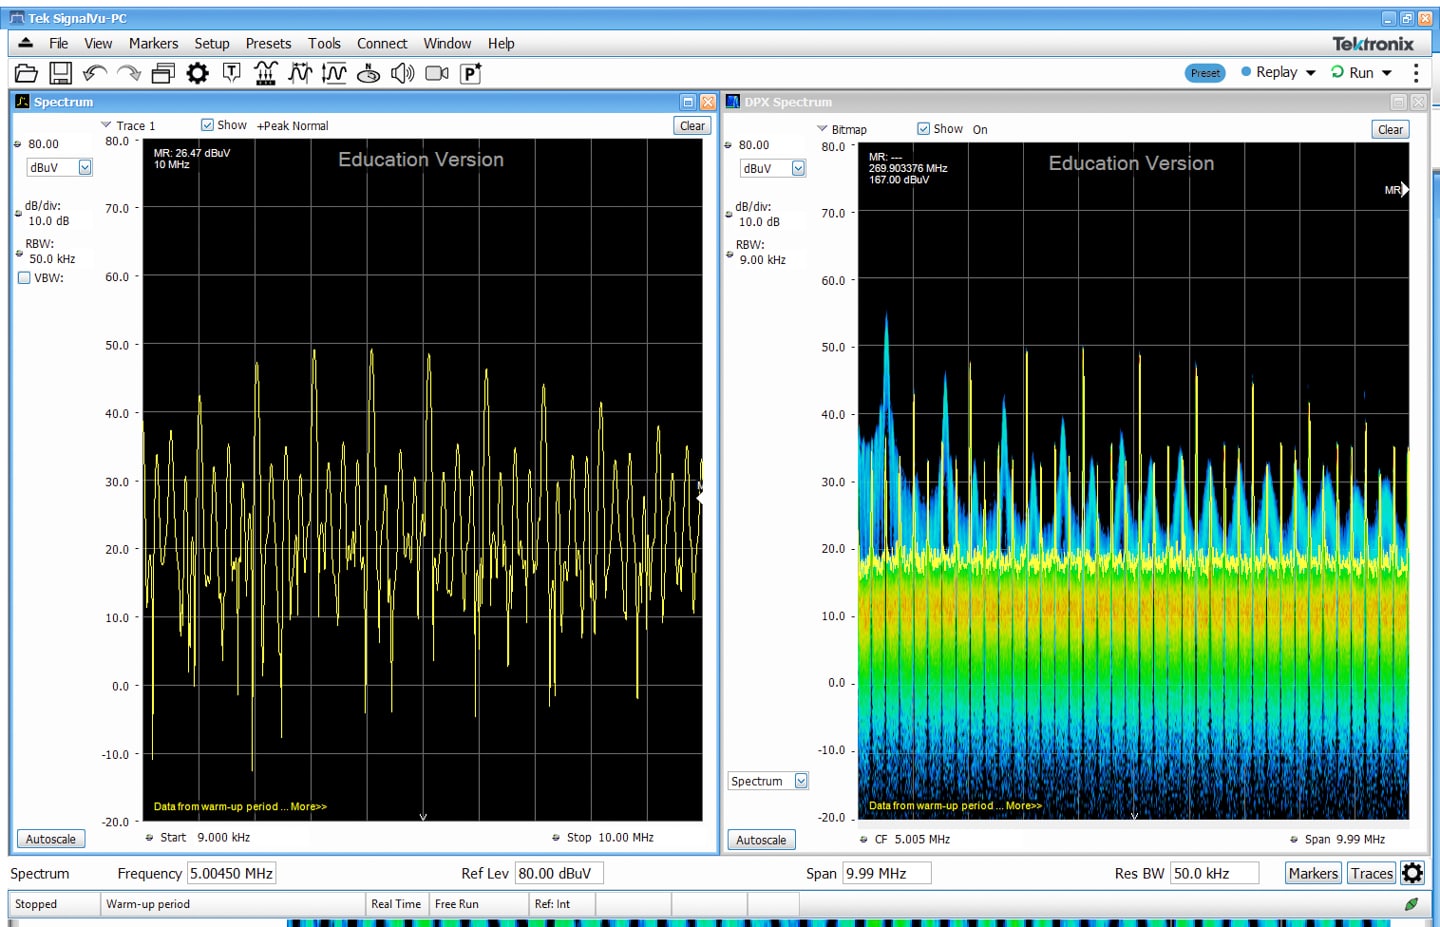
Task: Click the eject triangle icon beside File
Action: pos(26,43)
